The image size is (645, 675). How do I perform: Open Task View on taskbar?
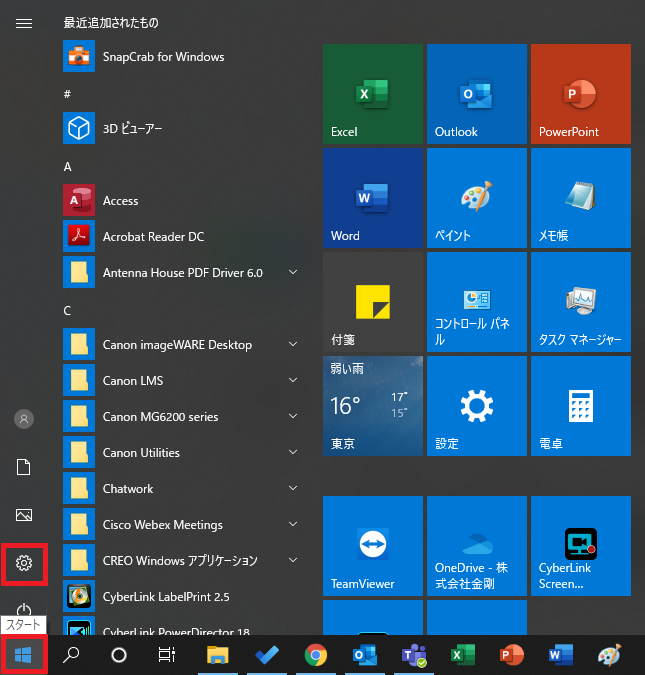(x=167, y=655)
